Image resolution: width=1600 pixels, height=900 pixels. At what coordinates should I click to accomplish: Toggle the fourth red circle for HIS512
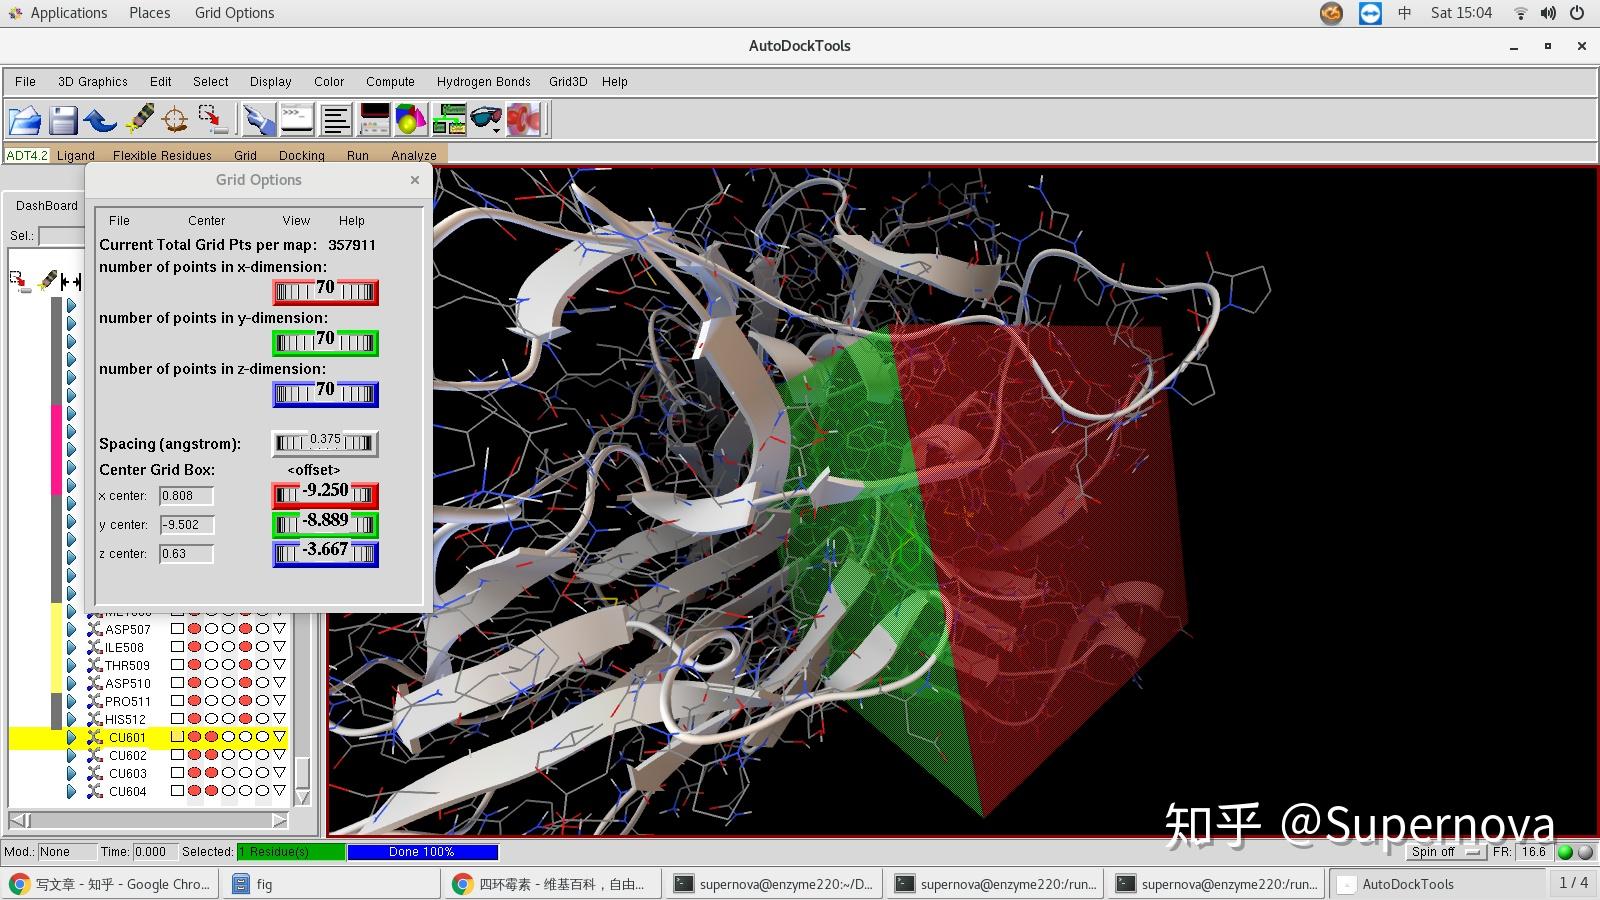click(x=245, y=719)
